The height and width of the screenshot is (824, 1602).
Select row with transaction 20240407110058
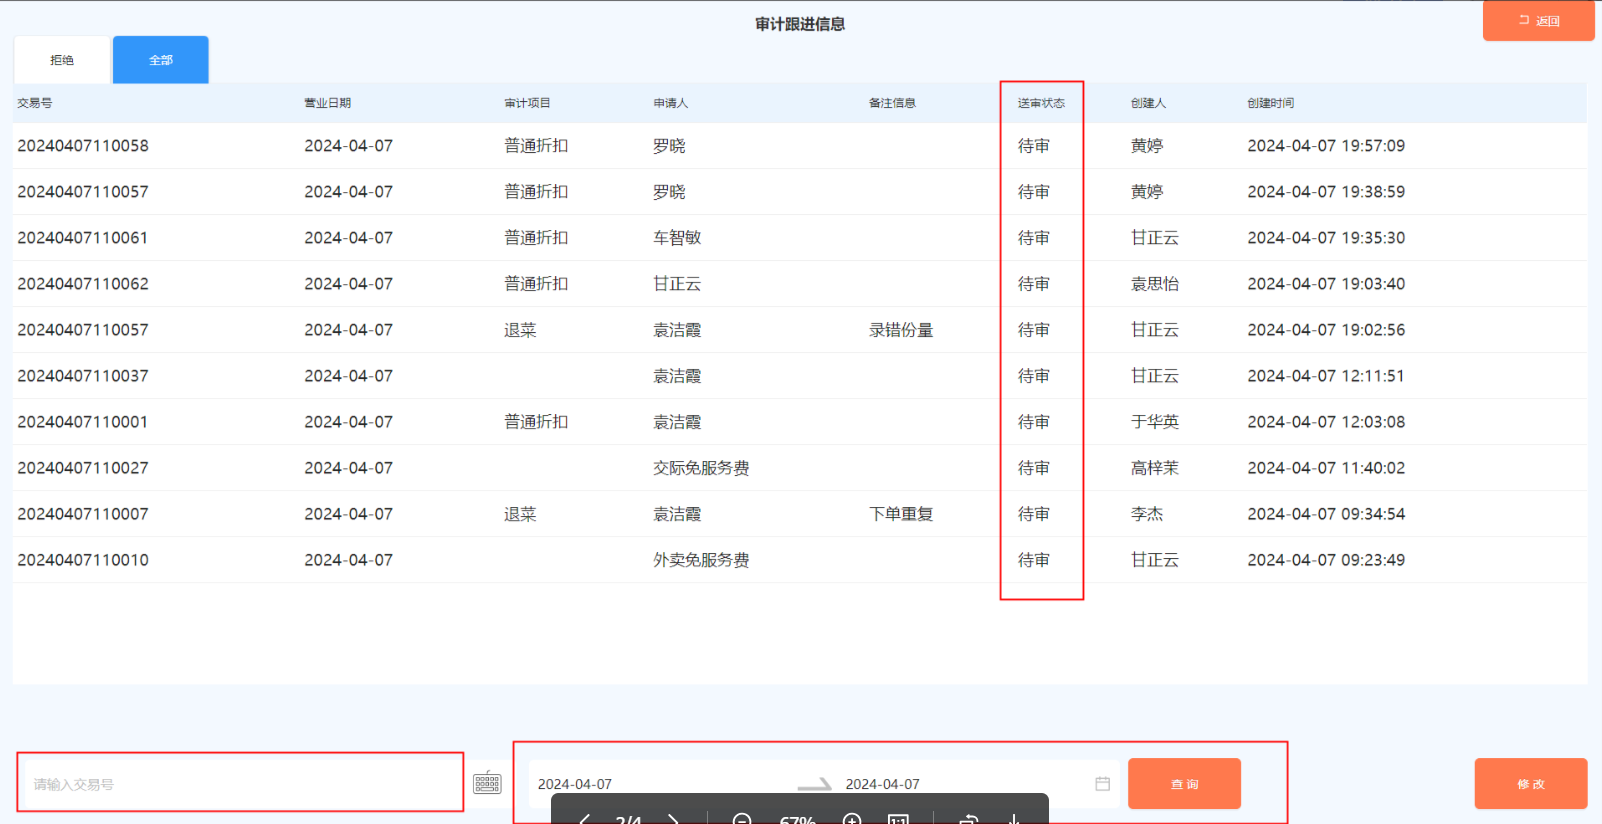pyautogui.click(x=83, y=146)
